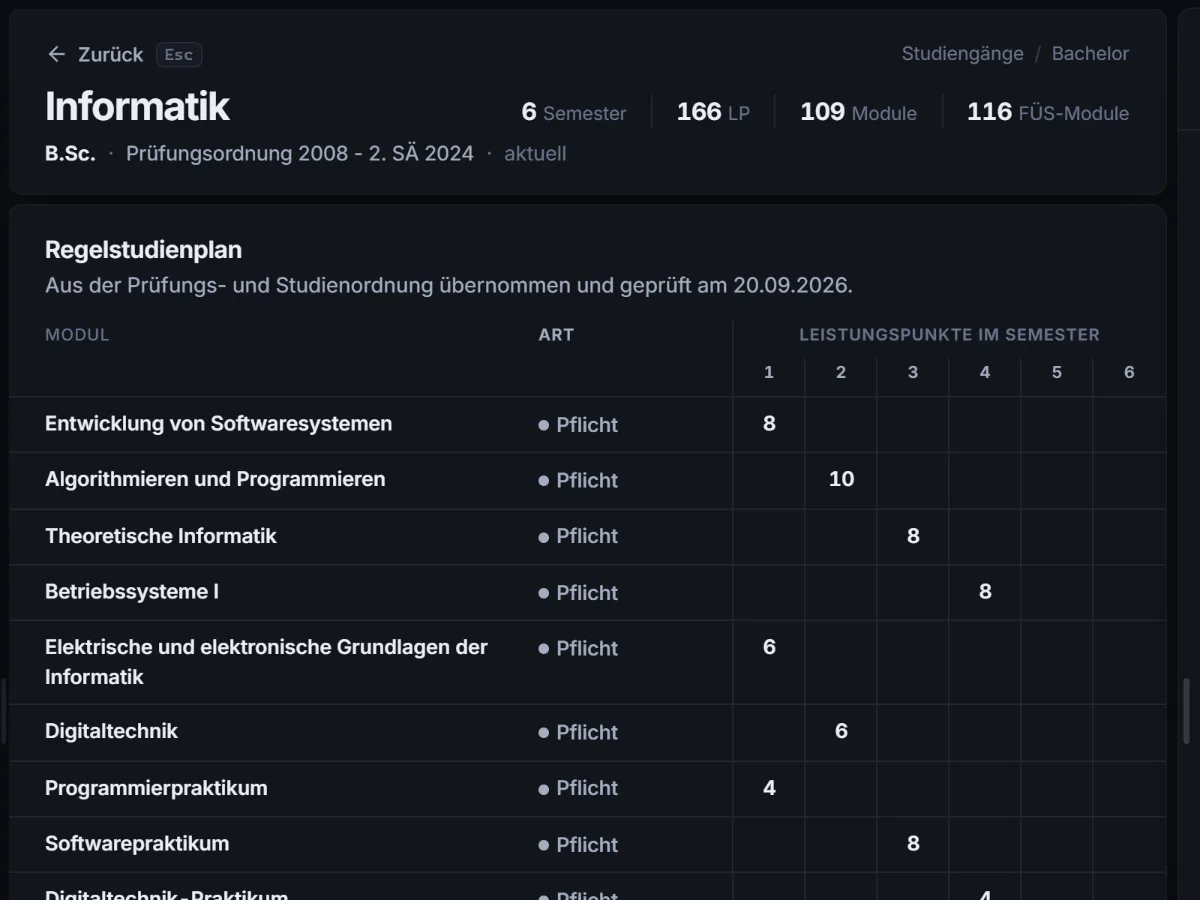Open the Bachelor breadcrumb
Image resolution: width=1200 pixels, height=900 pixels.
pyautogui.click(x=1090, y=54)
